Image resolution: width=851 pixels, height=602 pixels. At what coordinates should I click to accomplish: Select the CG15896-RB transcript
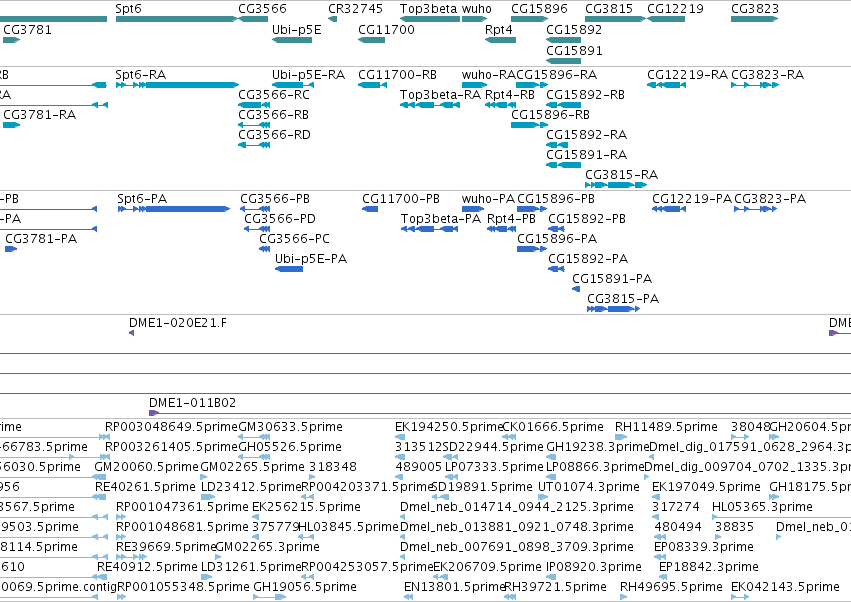529,125
